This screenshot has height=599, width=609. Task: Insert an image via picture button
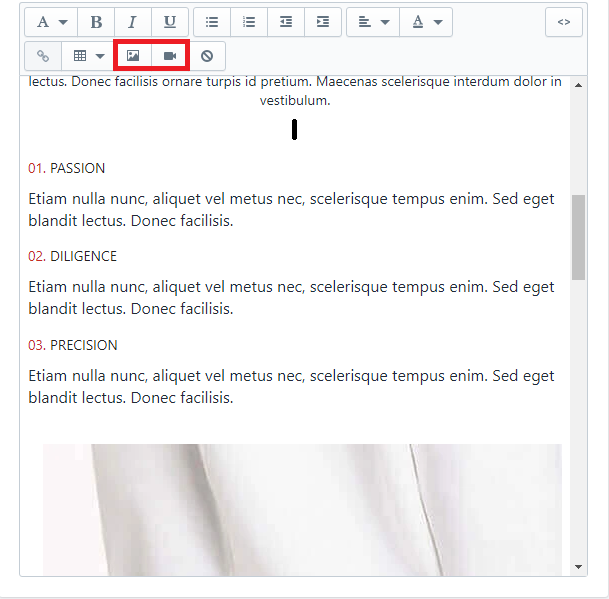pyautogui.click(x=133, y=56)
